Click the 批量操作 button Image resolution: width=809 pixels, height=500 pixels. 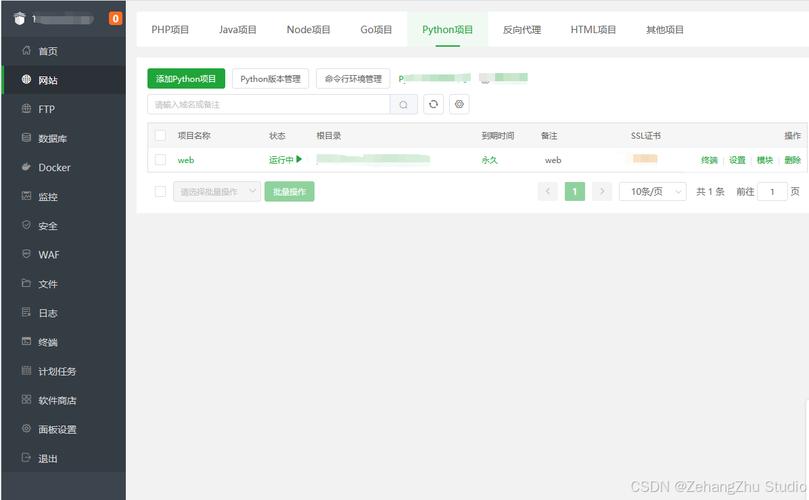pos(289,191)
